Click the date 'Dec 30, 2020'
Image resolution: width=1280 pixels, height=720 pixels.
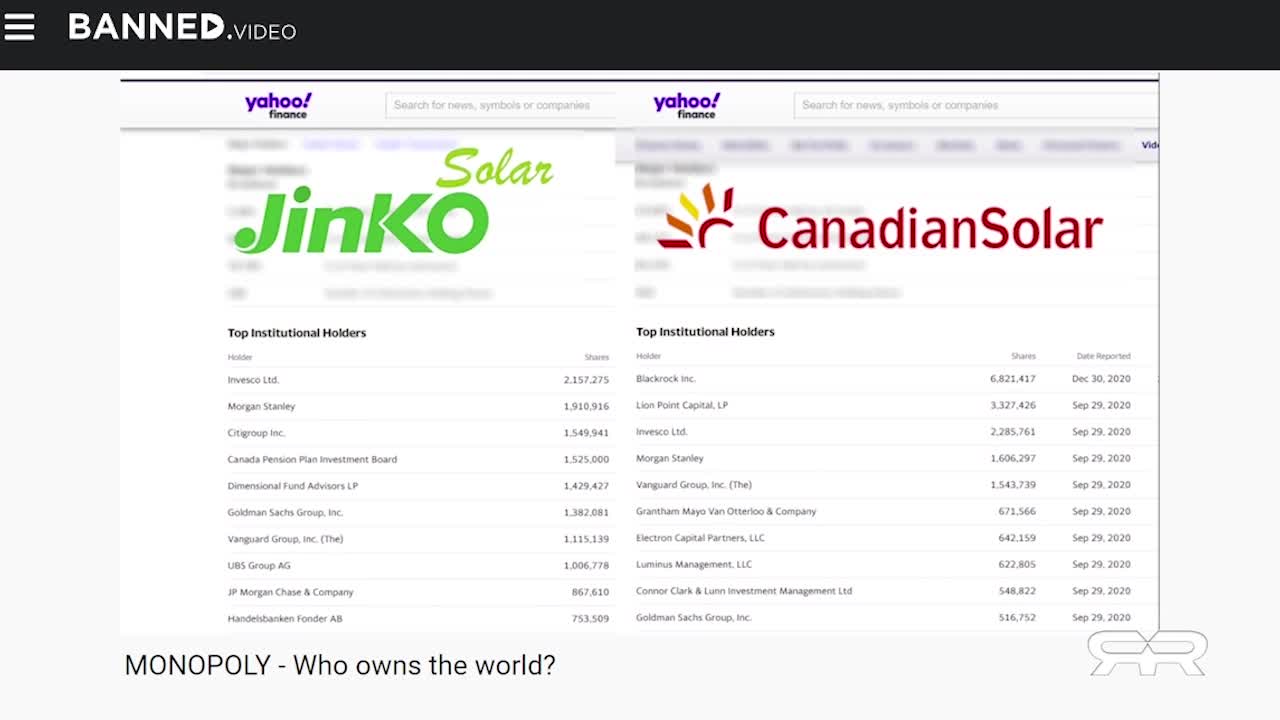[1101, 379]
